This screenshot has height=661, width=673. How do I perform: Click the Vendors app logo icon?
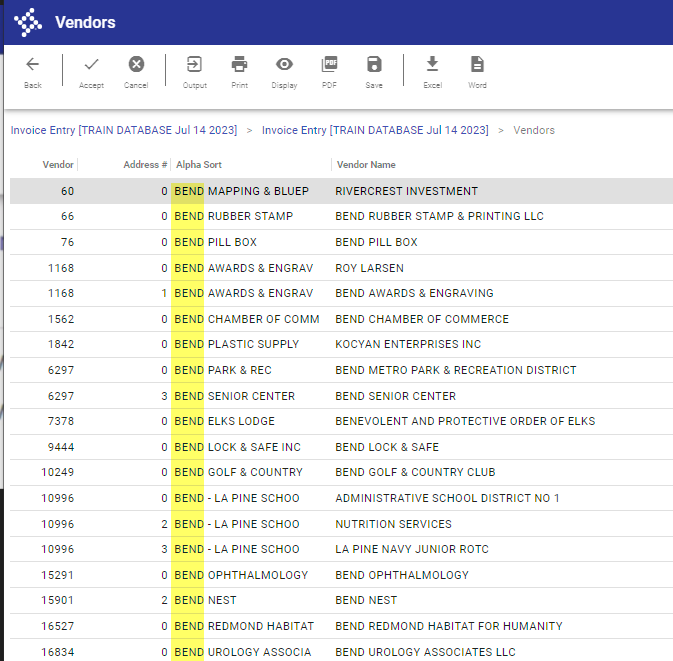pos(27,22)
